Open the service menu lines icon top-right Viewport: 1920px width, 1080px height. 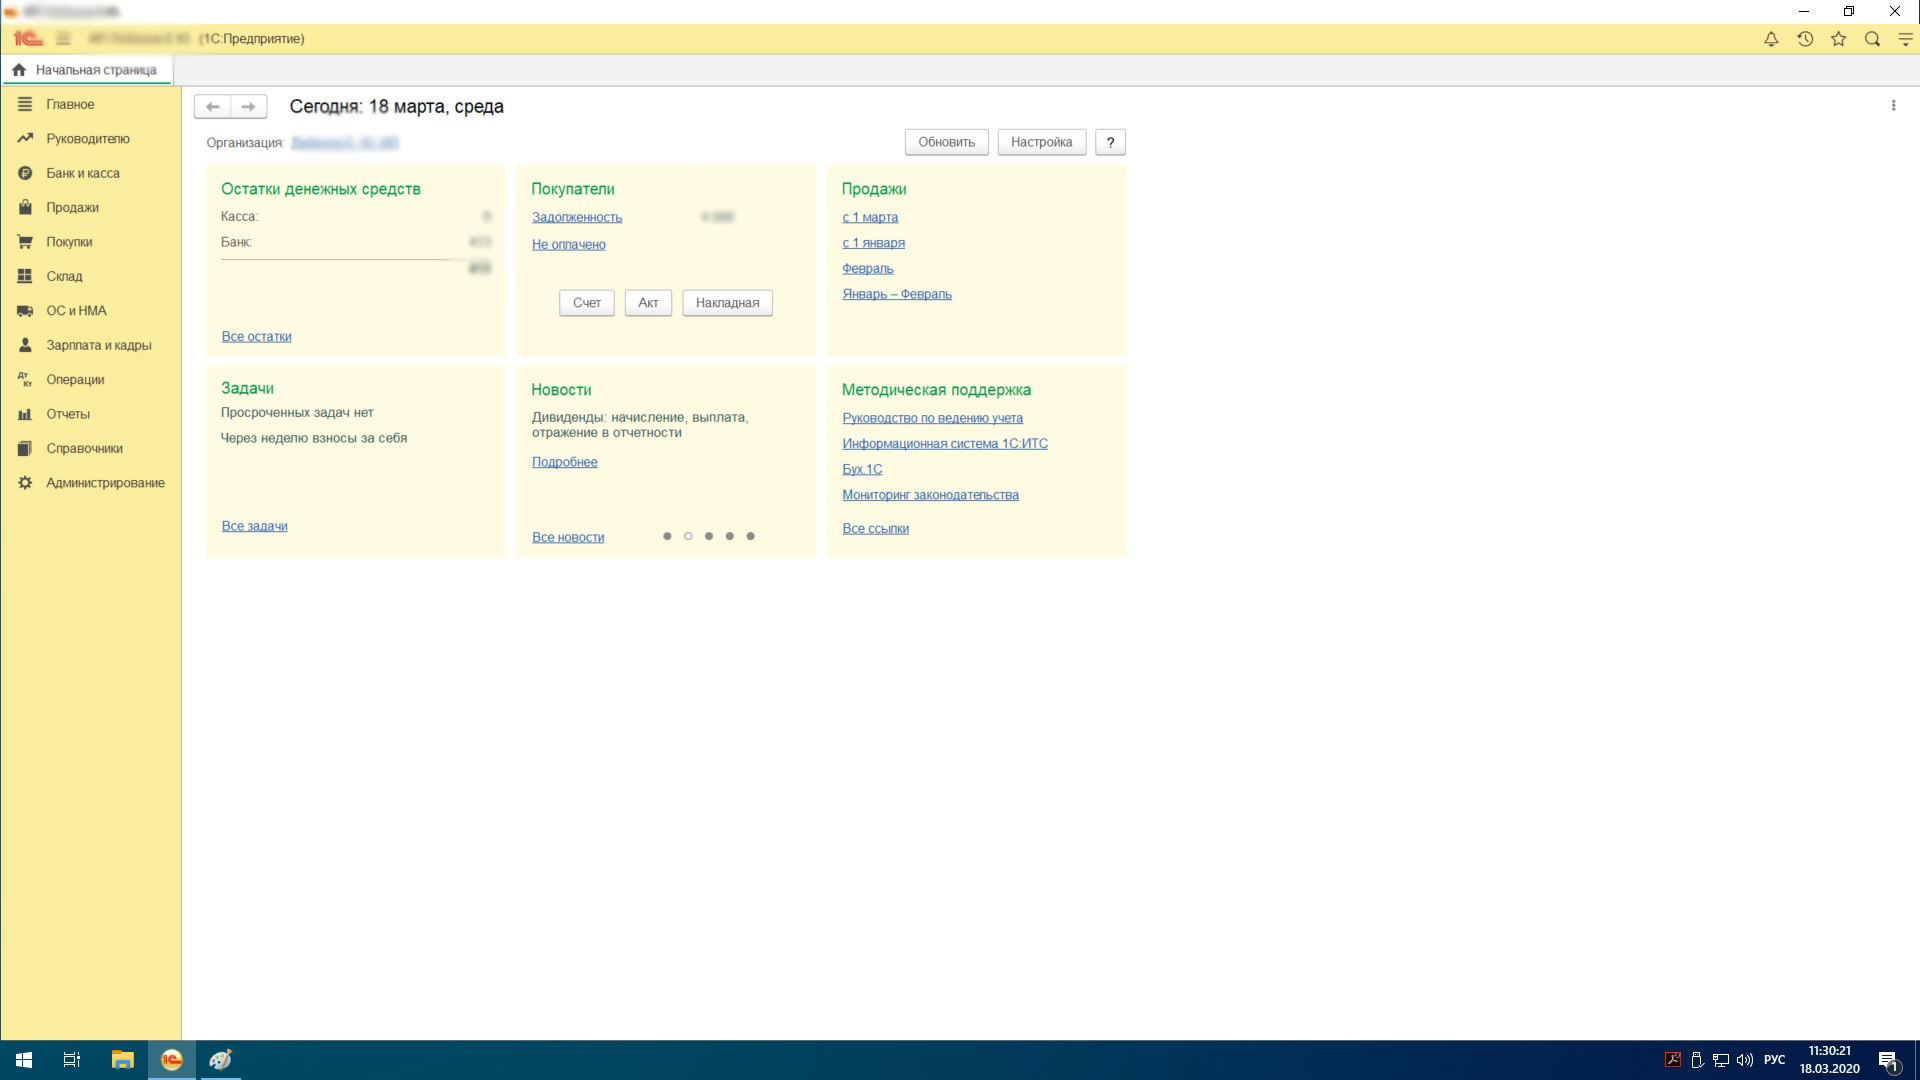(x=1905, y=39)
